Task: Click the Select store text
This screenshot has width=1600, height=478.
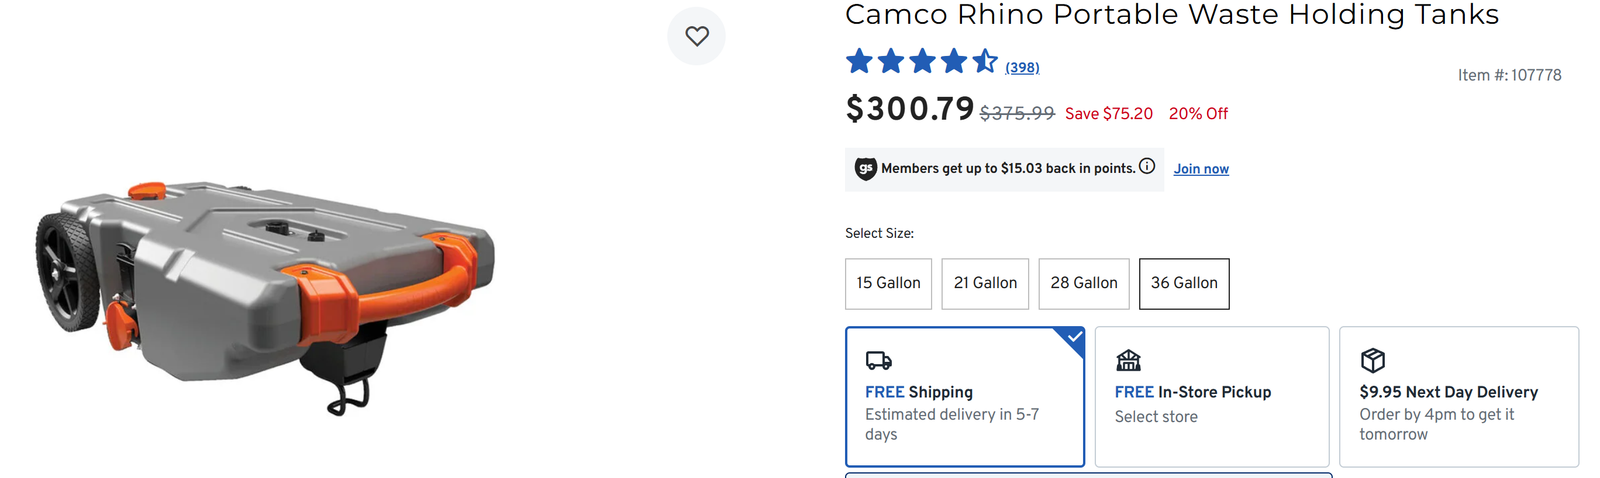Action: (x=1156, y=417)
